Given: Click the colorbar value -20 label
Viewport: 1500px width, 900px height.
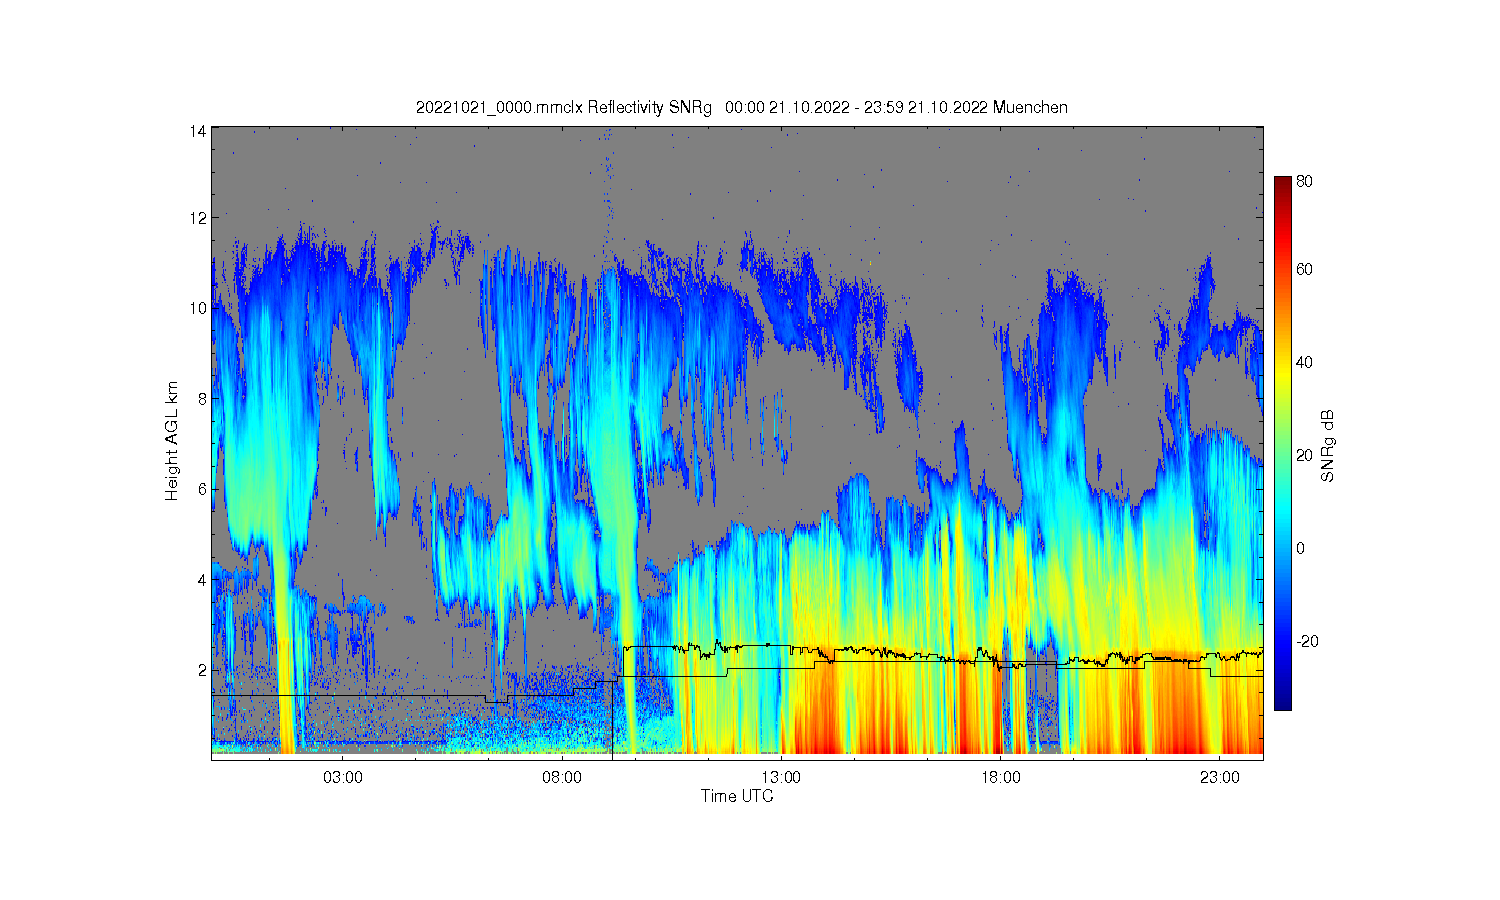Looking at the screenshot, I should [x=1306, y=641].
